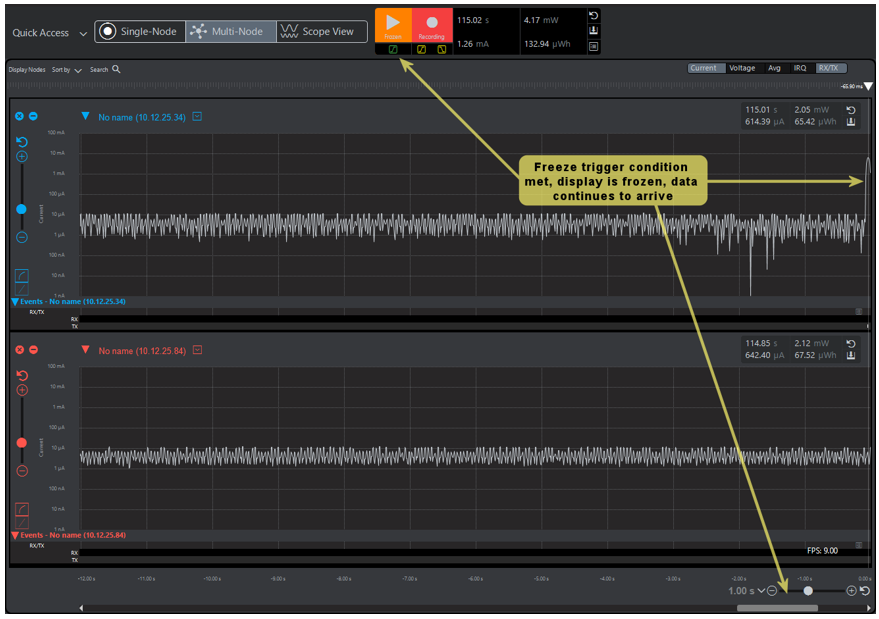Zoom in on the red node's current axis

(22, 390)
